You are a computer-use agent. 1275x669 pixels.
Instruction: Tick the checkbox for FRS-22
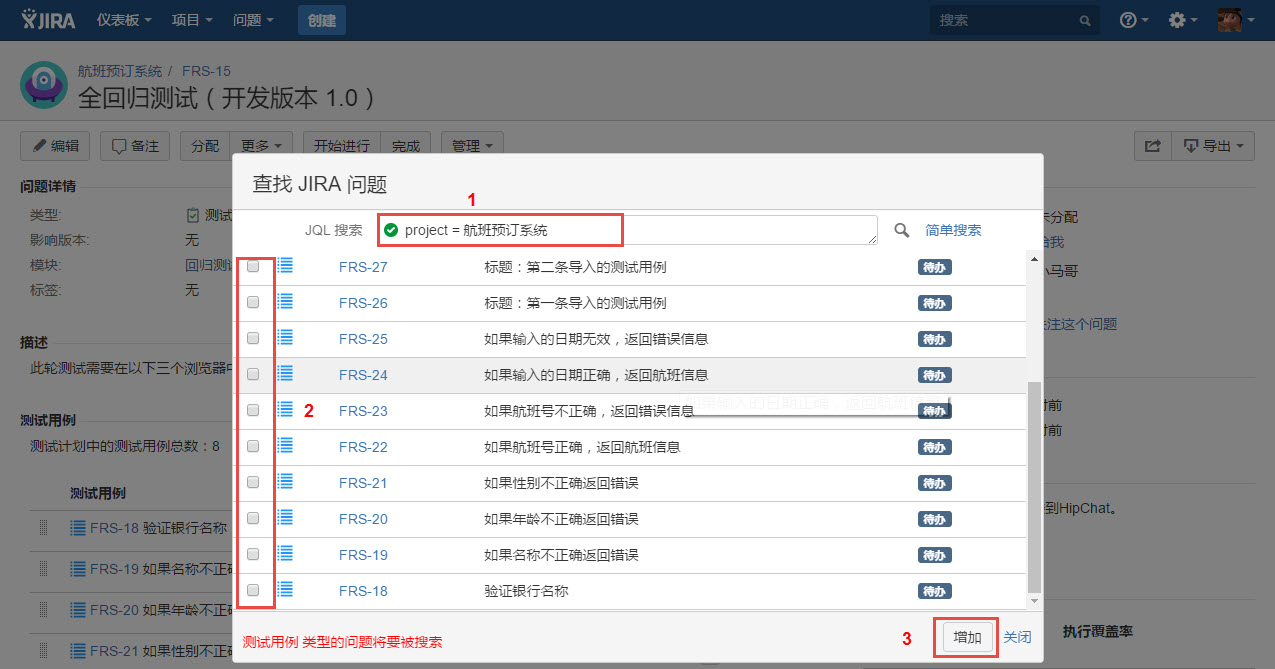click(x=253, y=447)
